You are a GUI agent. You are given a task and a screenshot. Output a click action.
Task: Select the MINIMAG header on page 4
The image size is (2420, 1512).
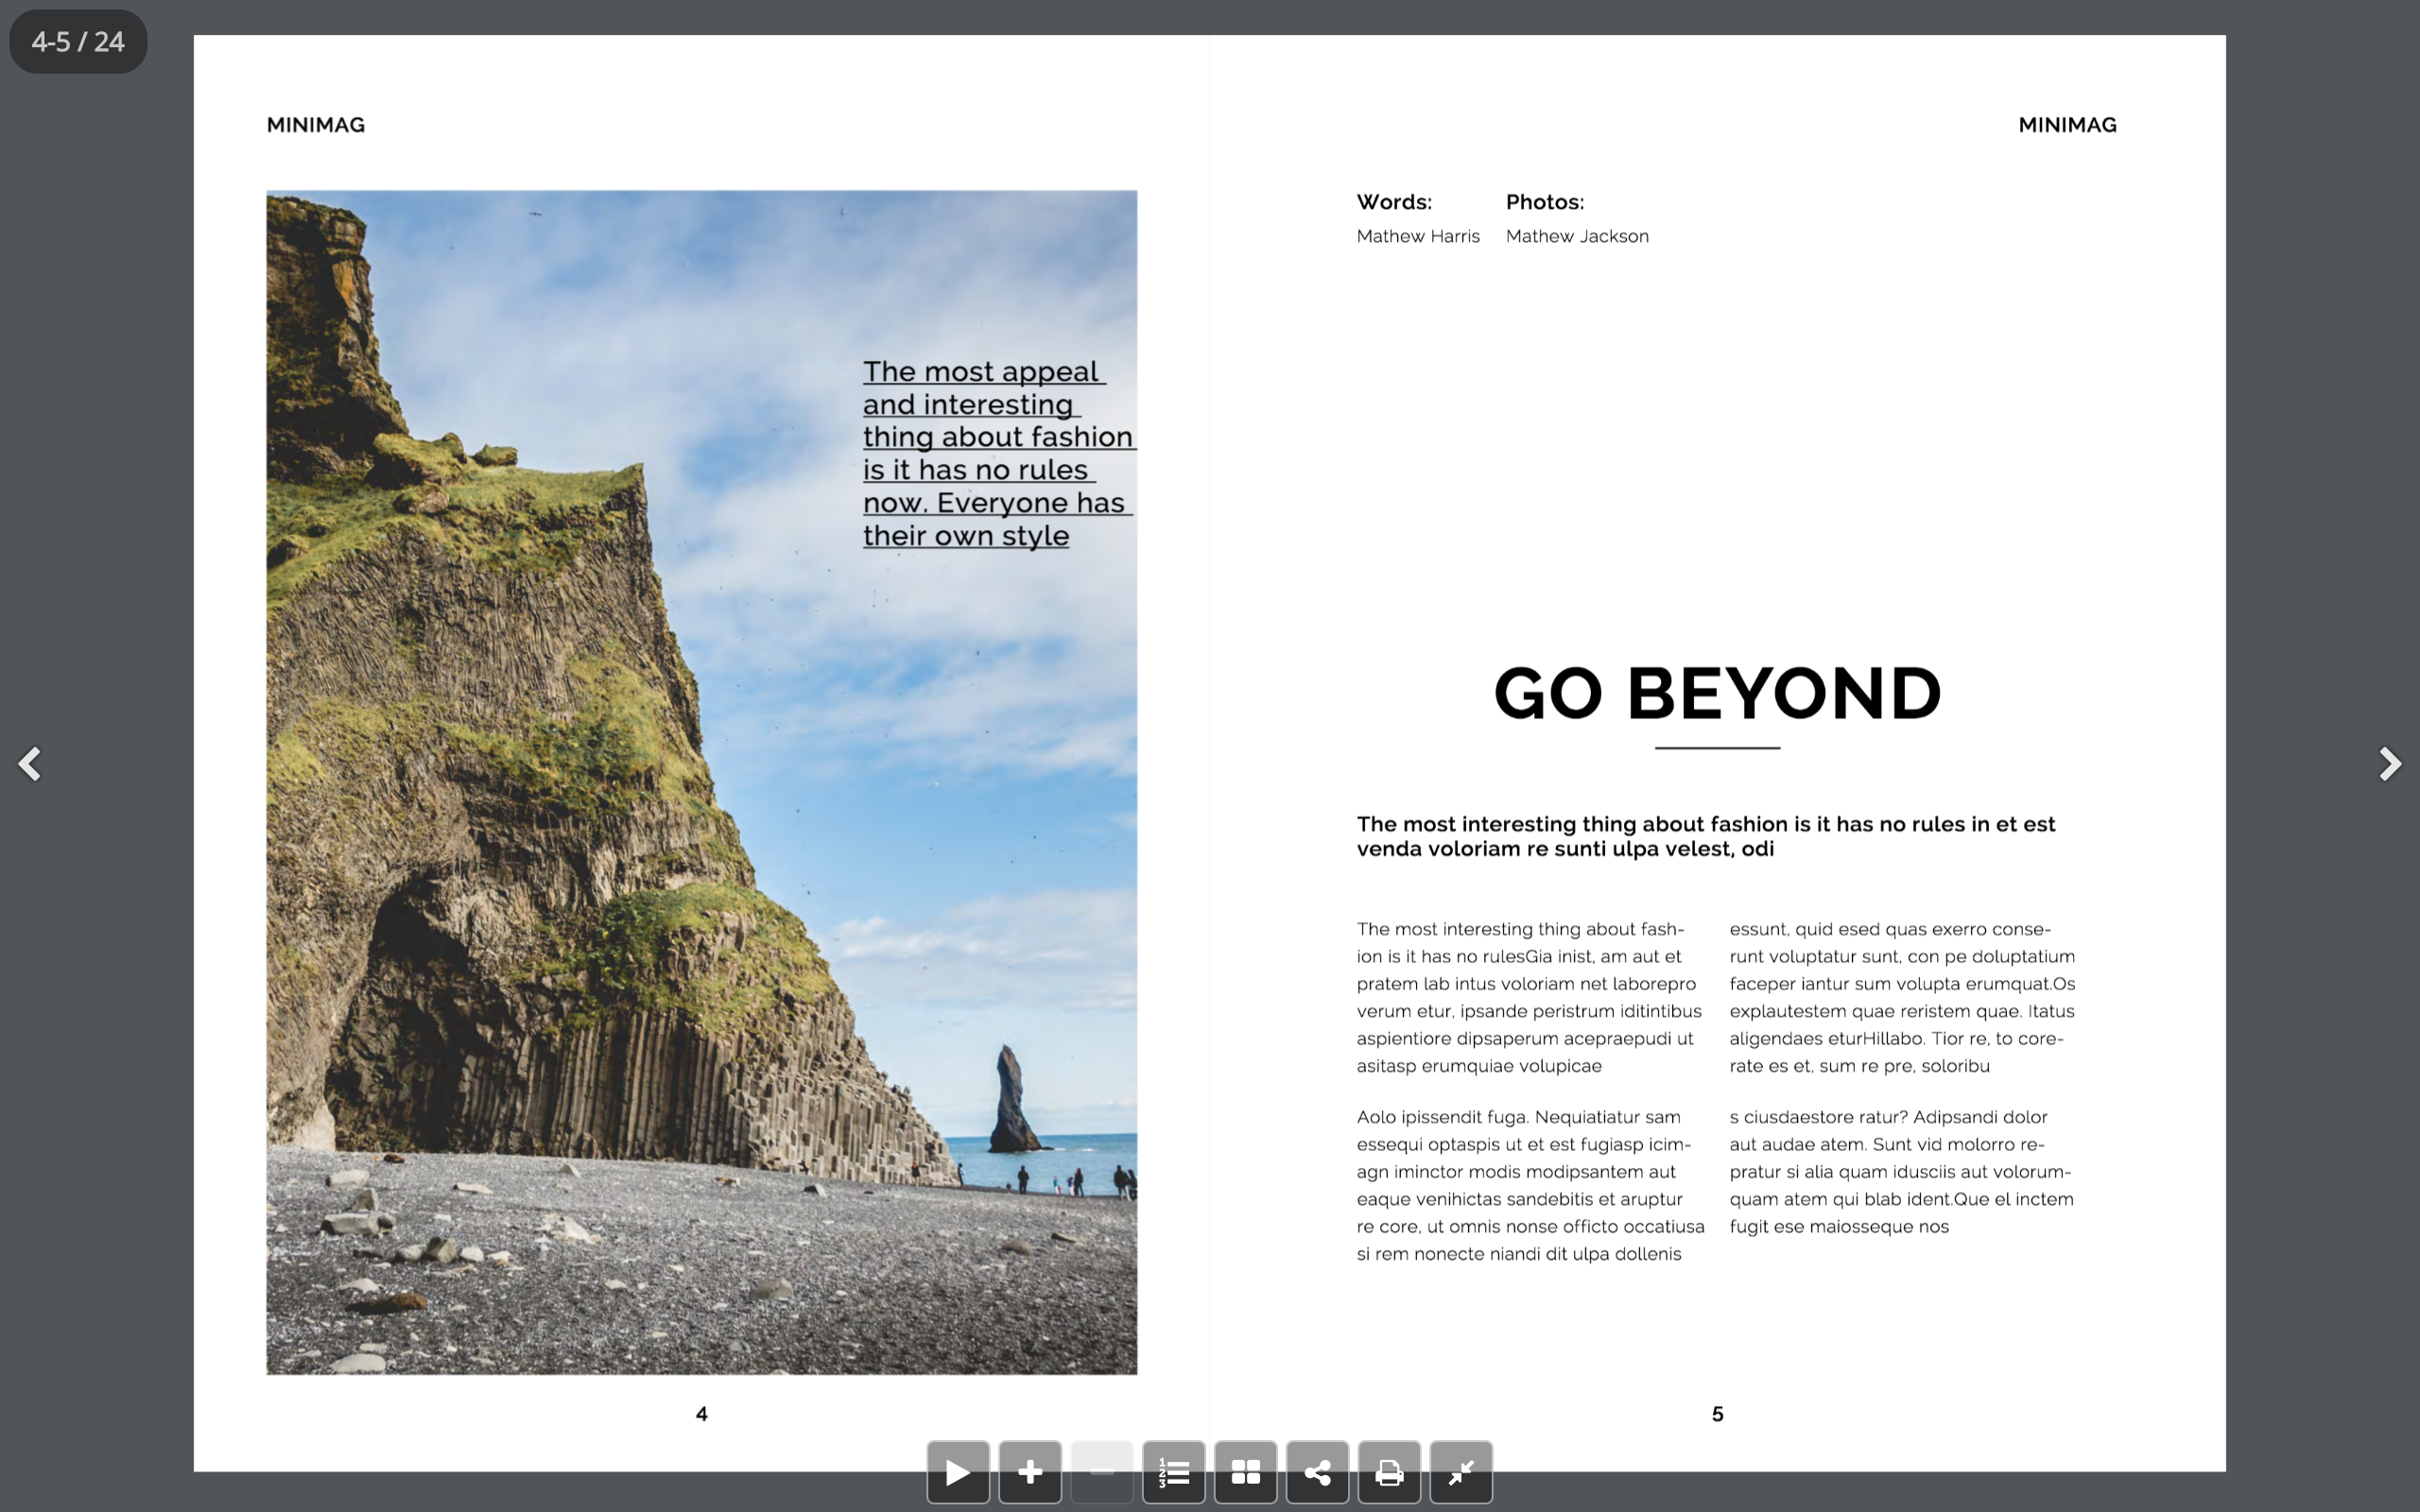click(x=314, y=124)
